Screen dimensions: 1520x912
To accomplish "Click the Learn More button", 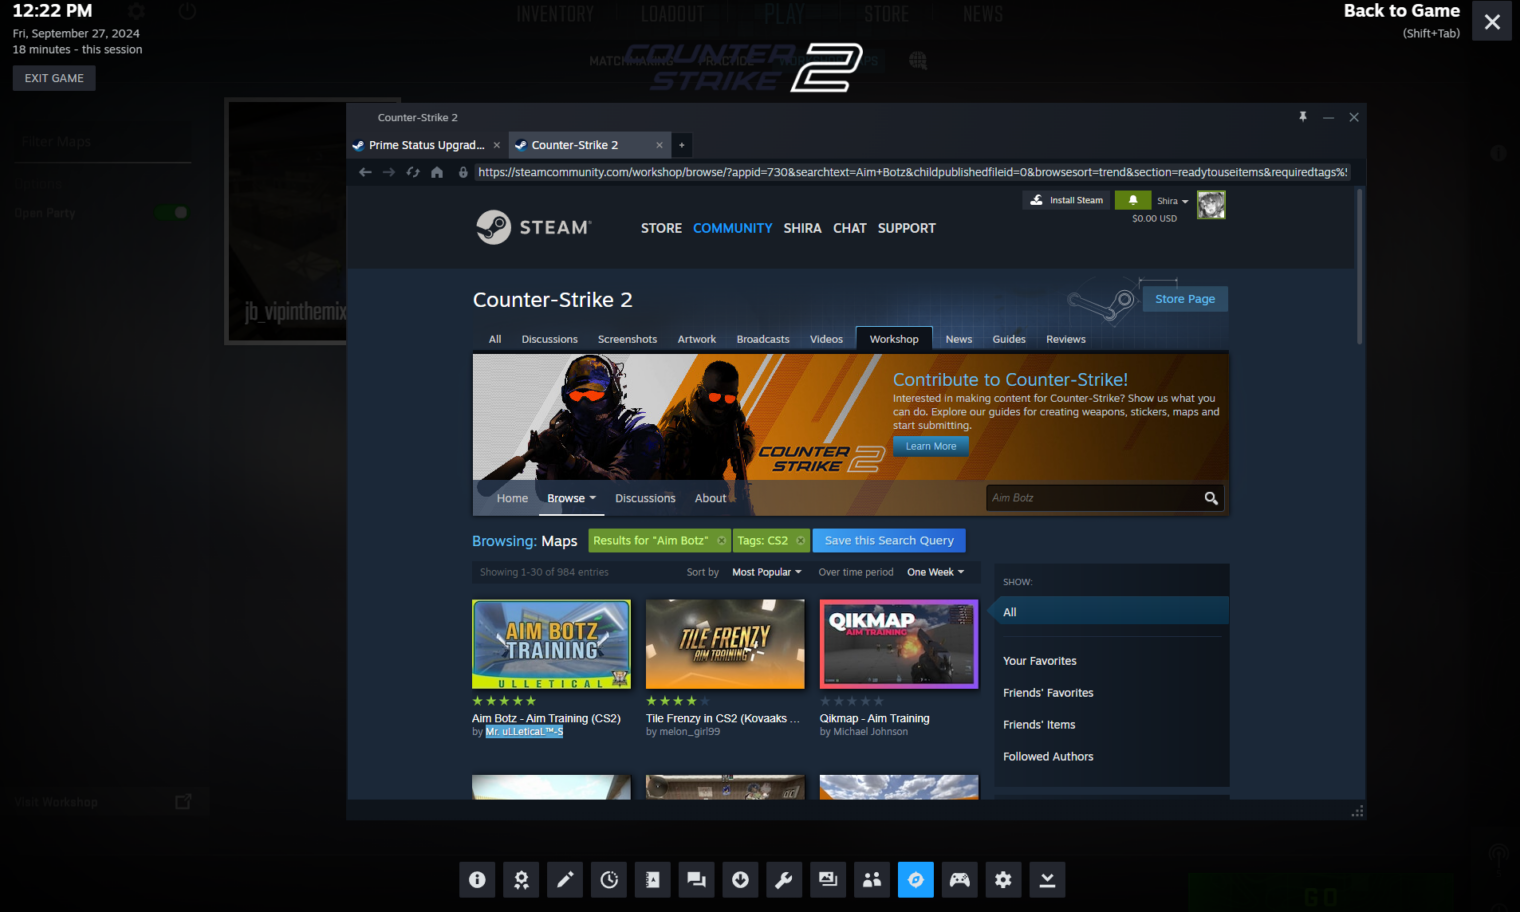I will coord(931,447).
